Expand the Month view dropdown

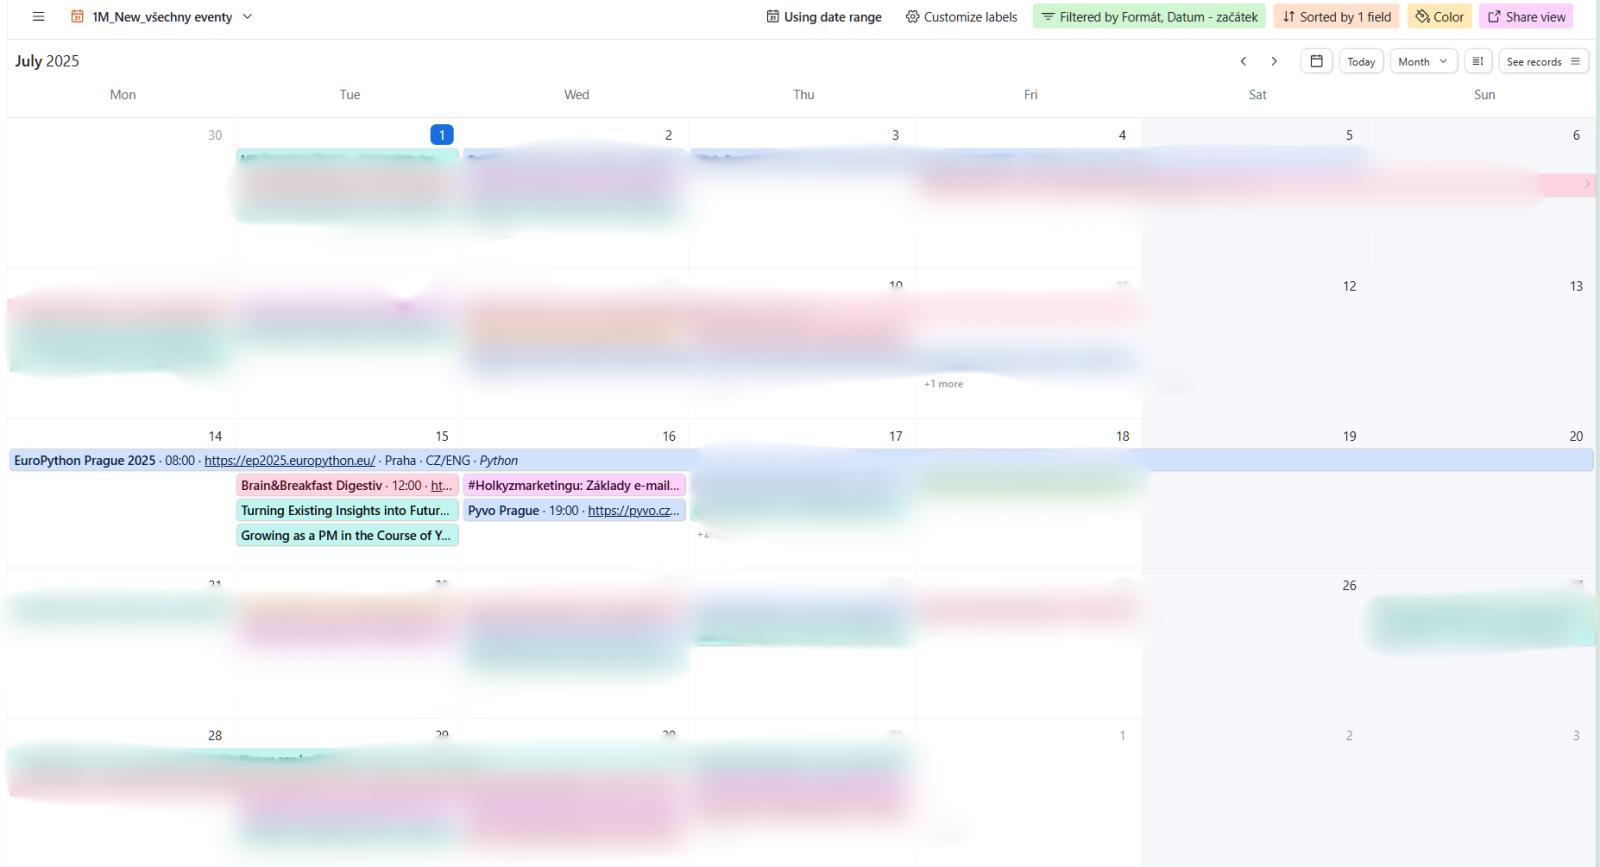click(1422, 61)
